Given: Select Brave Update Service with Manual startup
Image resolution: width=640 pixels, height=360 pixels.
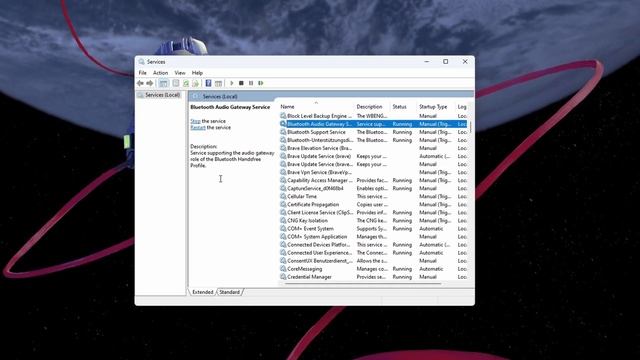Looking at the screenshot, I should pyautogui.click(x=373, y=164).
